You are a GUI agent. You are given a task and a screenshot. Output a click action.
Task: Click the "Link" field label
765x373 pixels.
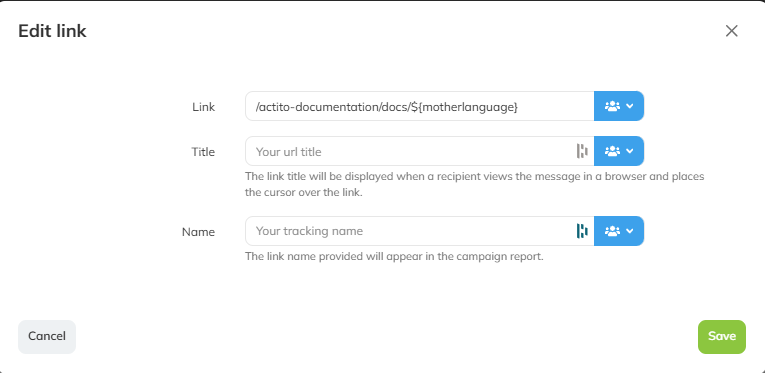pos(203,107)
